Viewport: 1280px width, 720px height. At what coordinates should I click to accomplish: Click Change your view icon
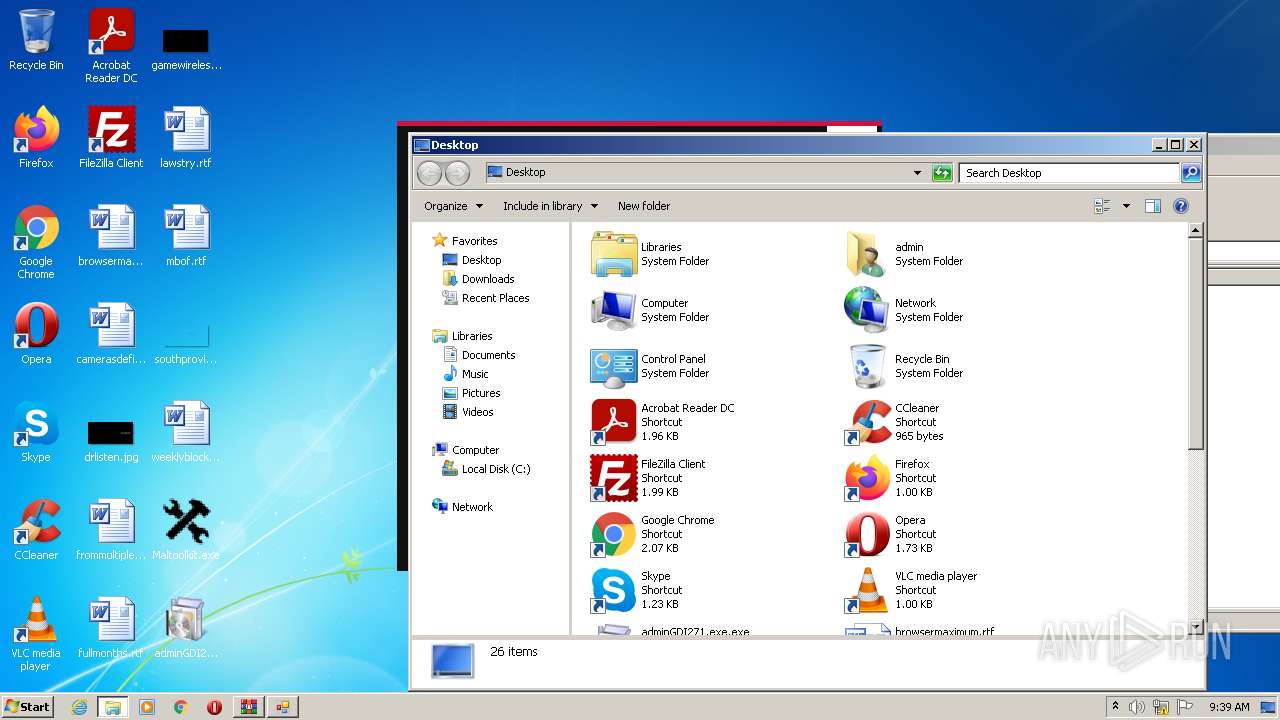pos(1102,206)
